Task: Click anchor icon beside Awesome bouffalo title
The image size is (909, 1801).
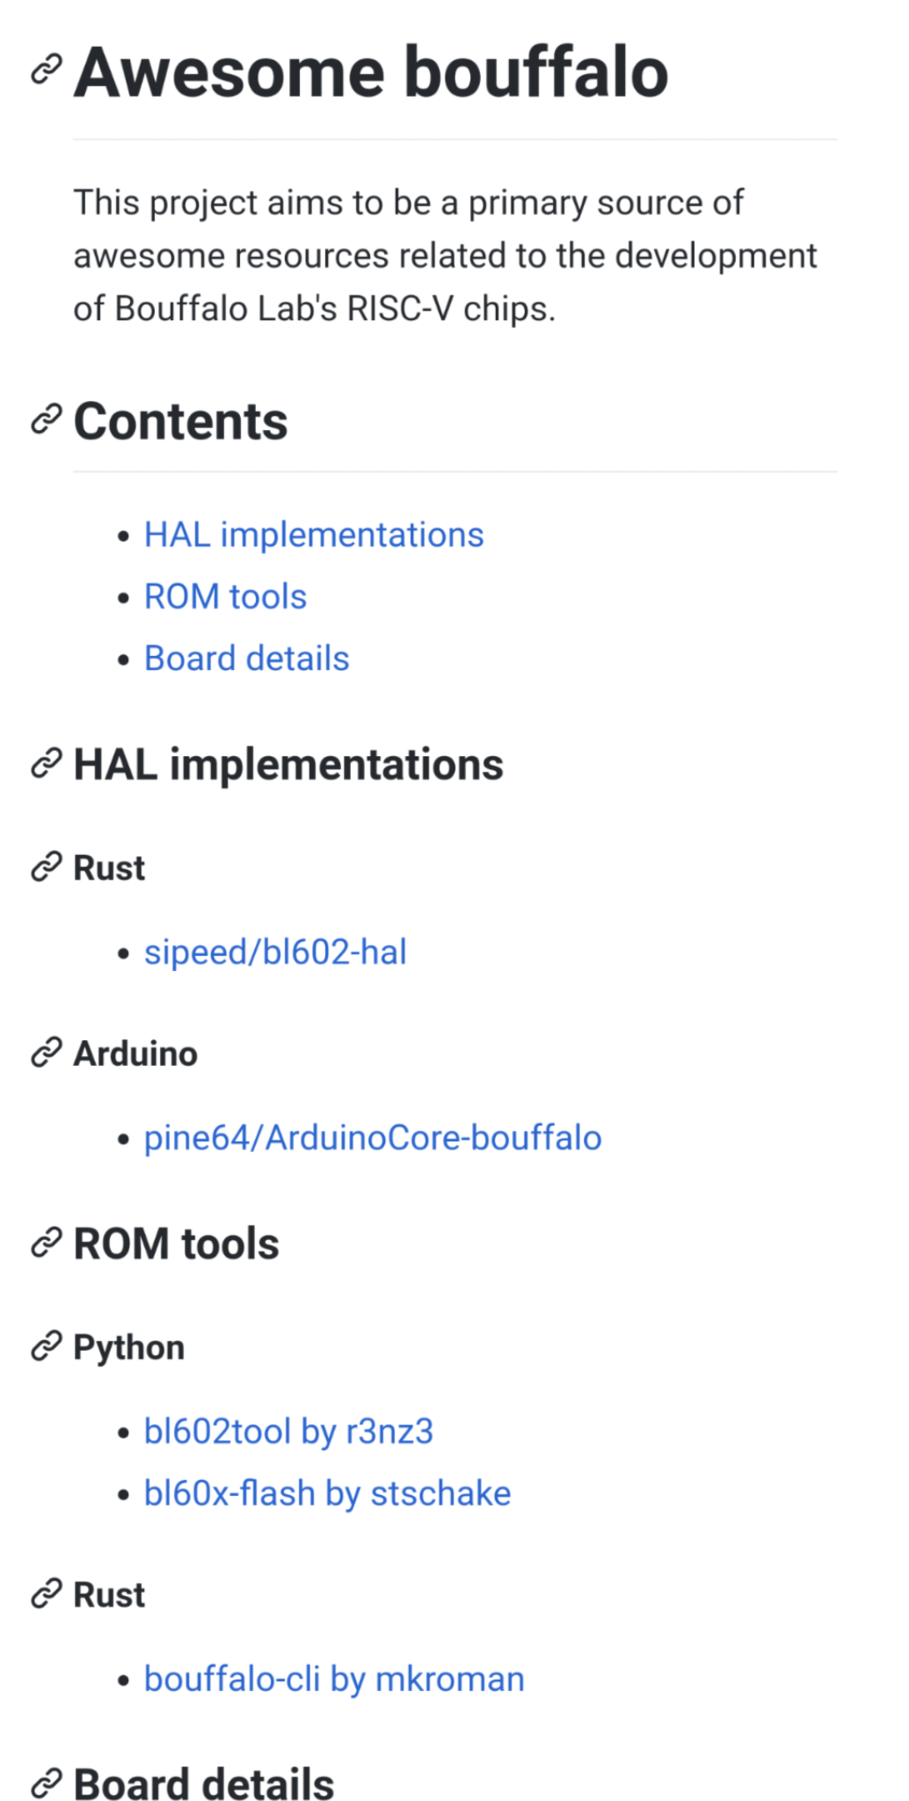Action: tap(46, 71)
